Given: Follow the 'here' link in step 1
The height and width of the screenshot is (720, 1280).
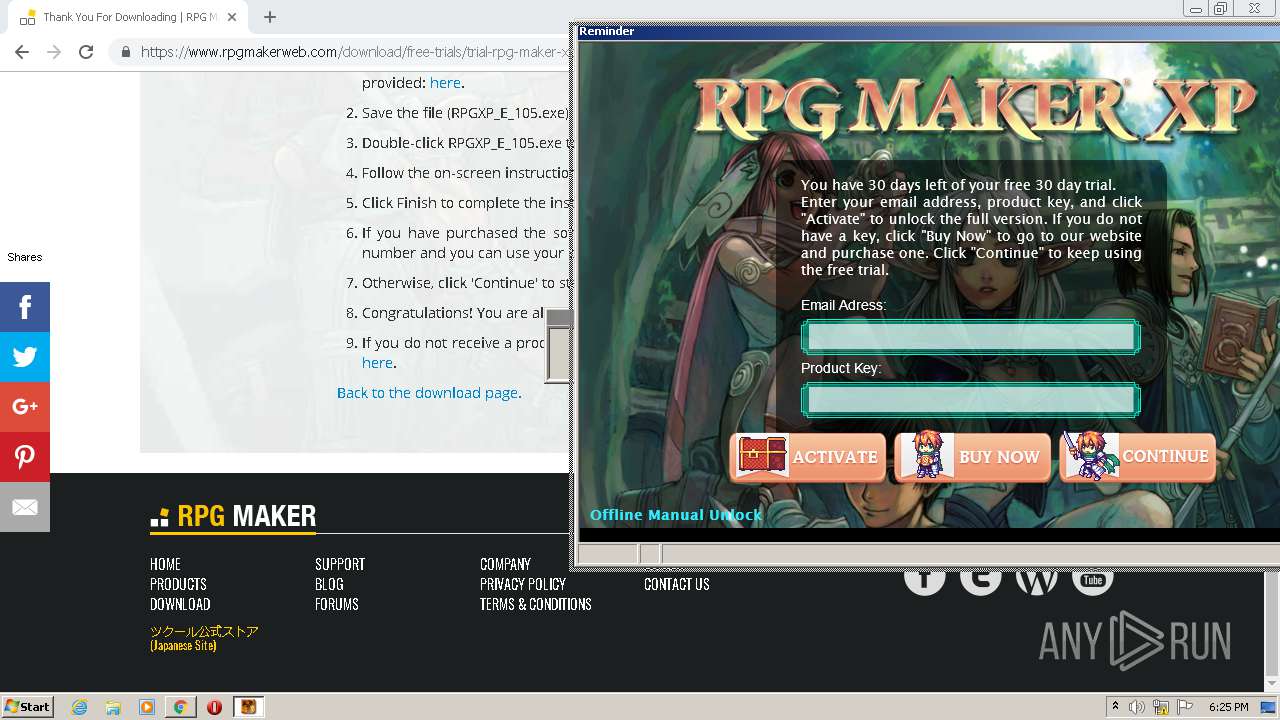Looking at the screenshot, I should [445, 83].
